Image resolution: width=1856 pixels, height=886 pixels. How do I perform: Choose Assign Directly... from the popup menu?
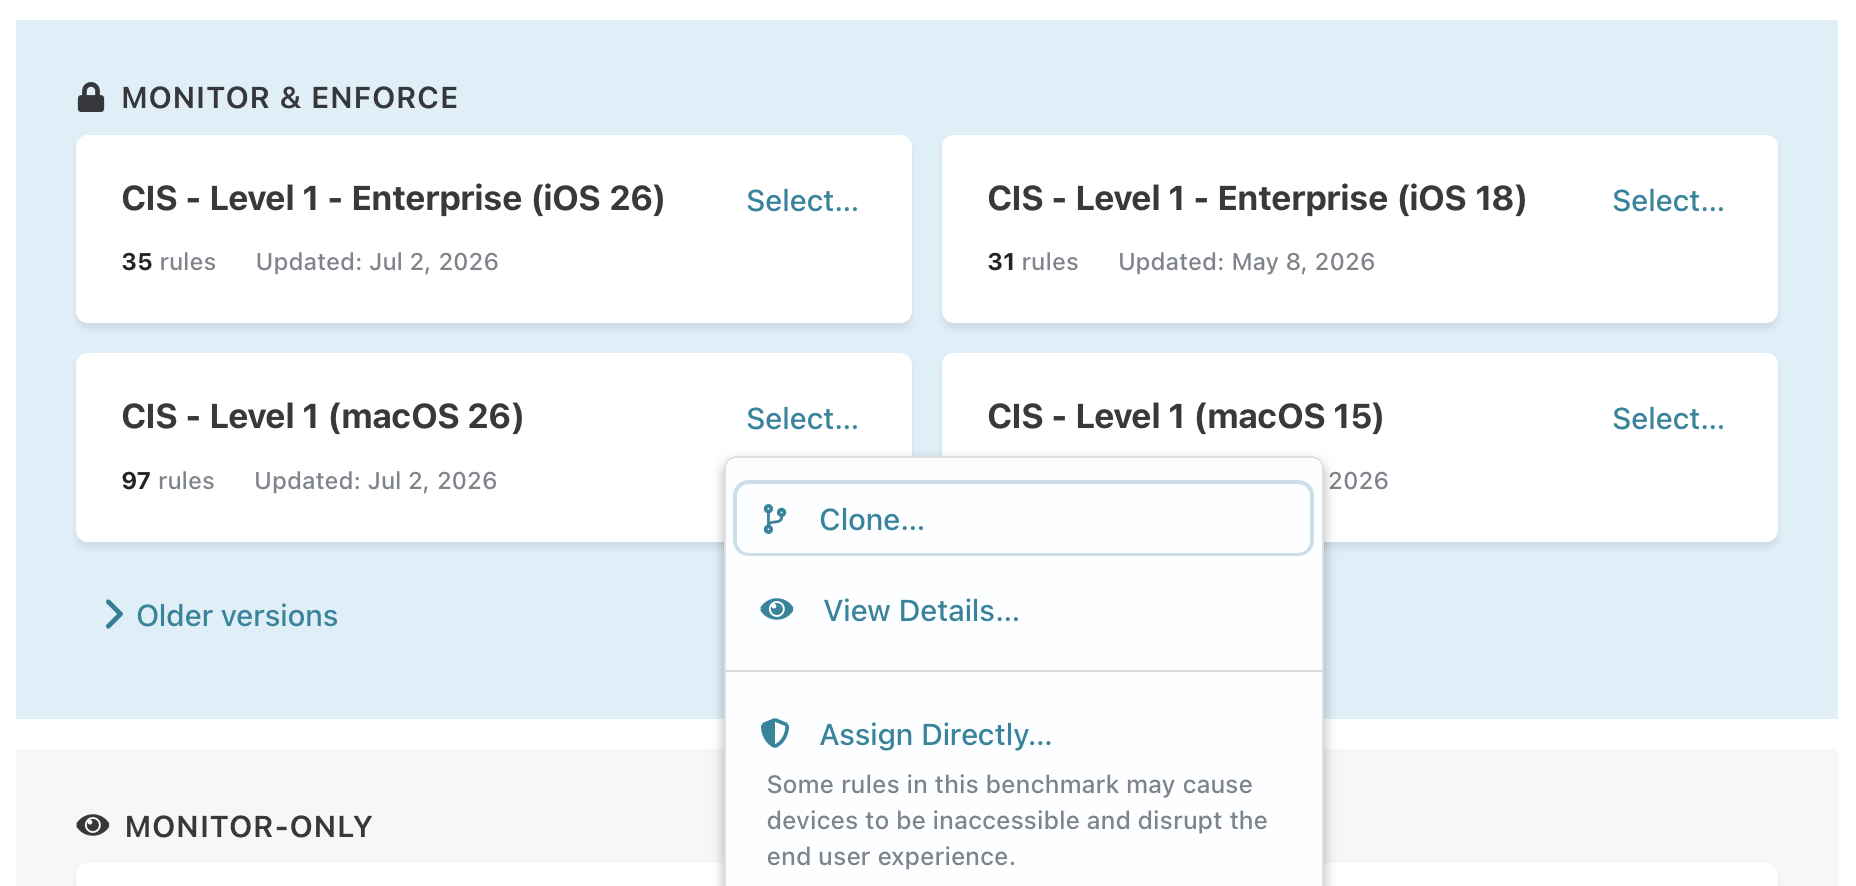936,735
